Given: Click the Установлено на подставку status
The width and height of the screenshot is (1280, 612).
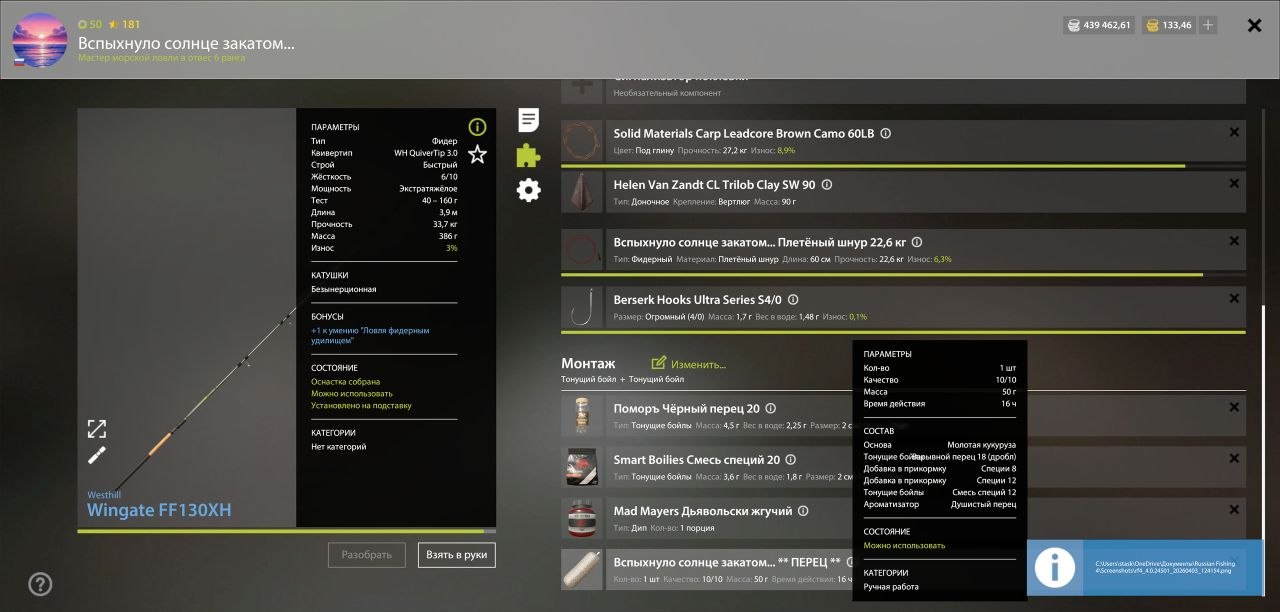Looking at the screenshot, I should pyautogui.click(x=361, y=406).
